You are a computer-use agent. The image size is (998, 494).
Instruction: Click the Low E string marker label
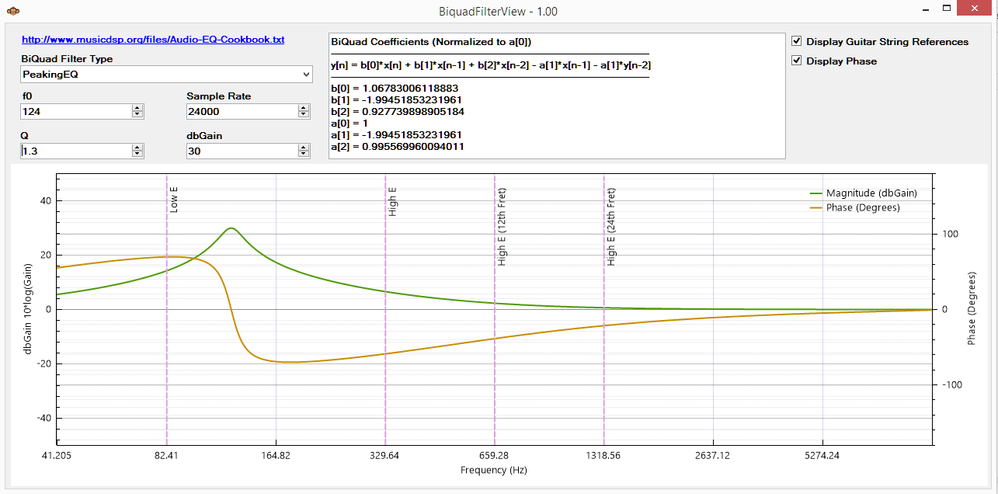click(174, 199)
